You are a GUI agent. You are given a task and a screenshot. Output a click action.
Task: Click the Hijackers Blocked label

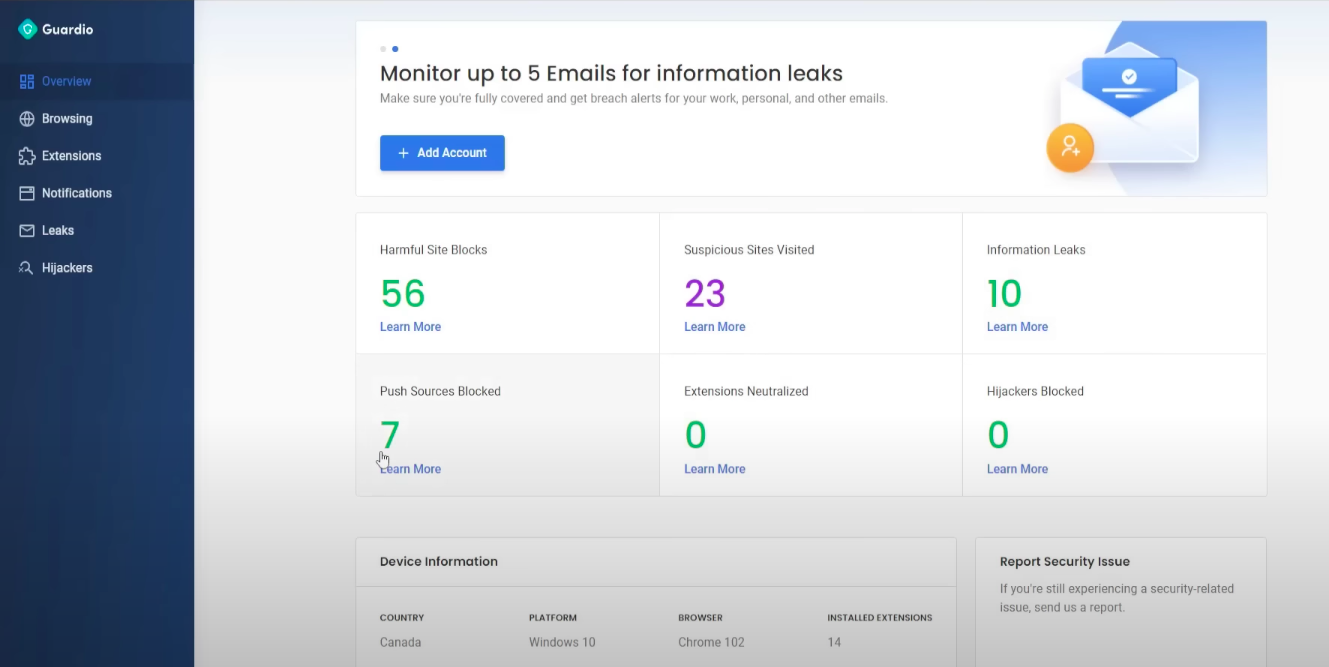point(1035,392)
